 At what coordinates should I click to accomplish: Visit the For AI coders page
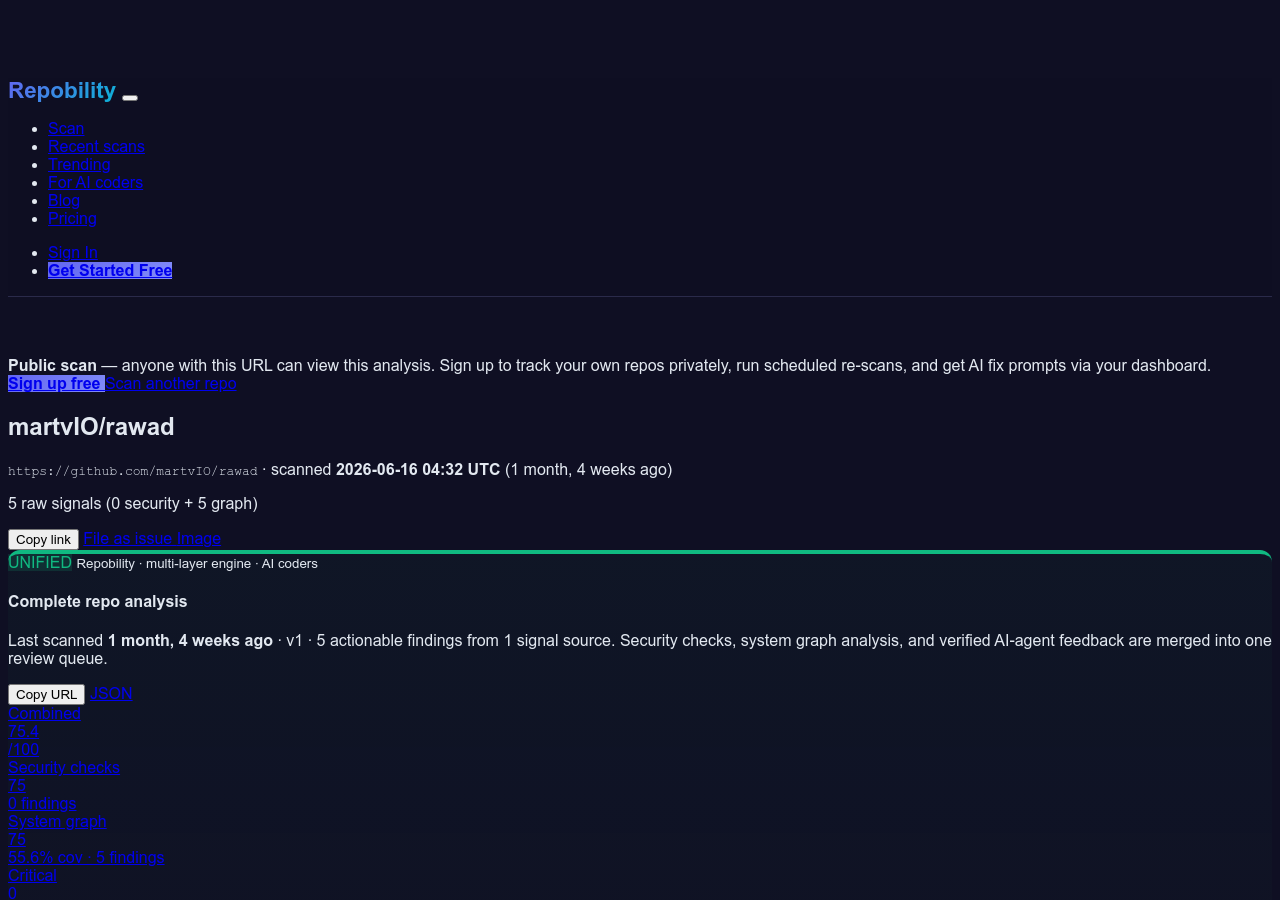pyautogui.click(x=95, y=182)
